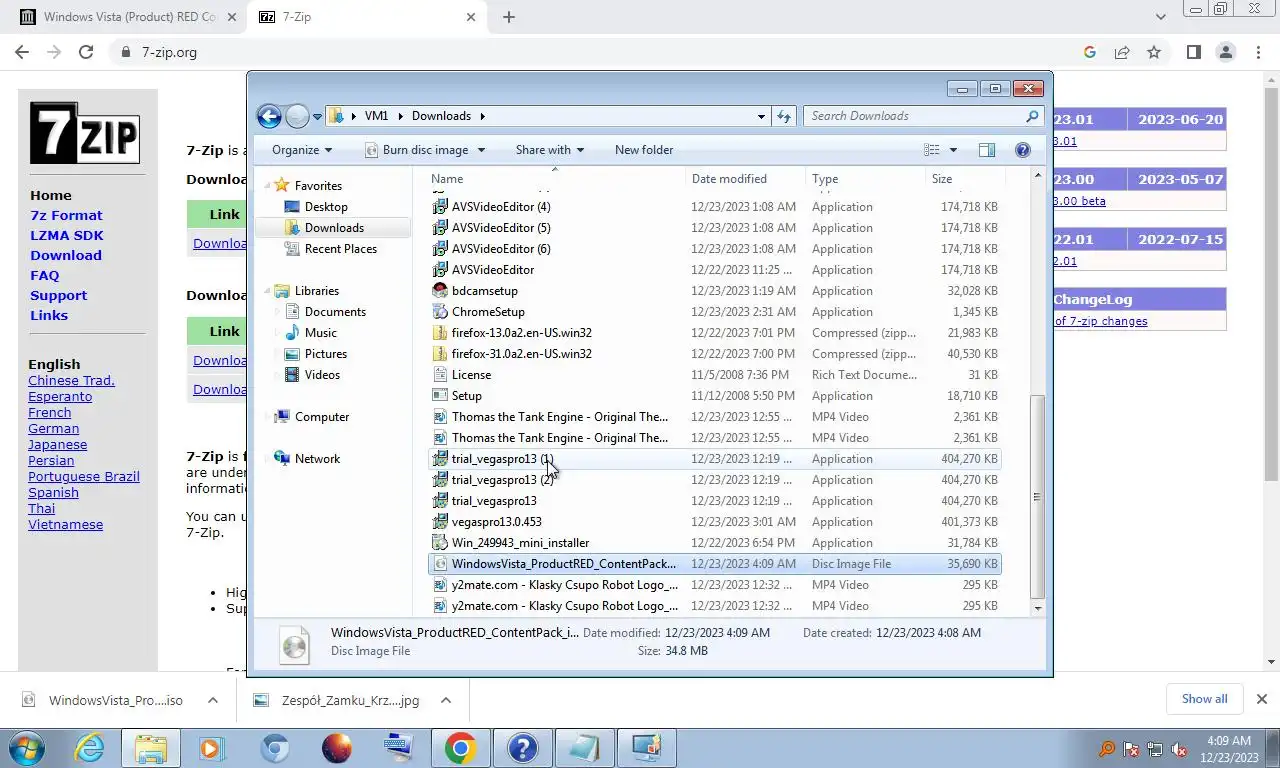Click the firefox-13.0a2 zipped folder icon
Image resolution: width=1280 pixels, height=768 pixels.
[x=440, y=333]
